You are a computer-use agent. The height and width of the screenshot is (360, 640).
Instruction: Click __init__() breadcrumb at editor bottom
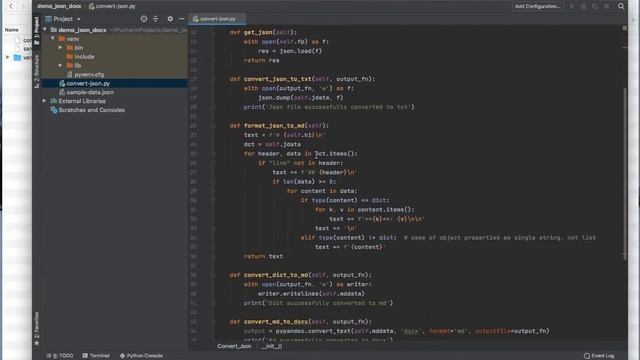pyautogui.click(x=272, y=346)
